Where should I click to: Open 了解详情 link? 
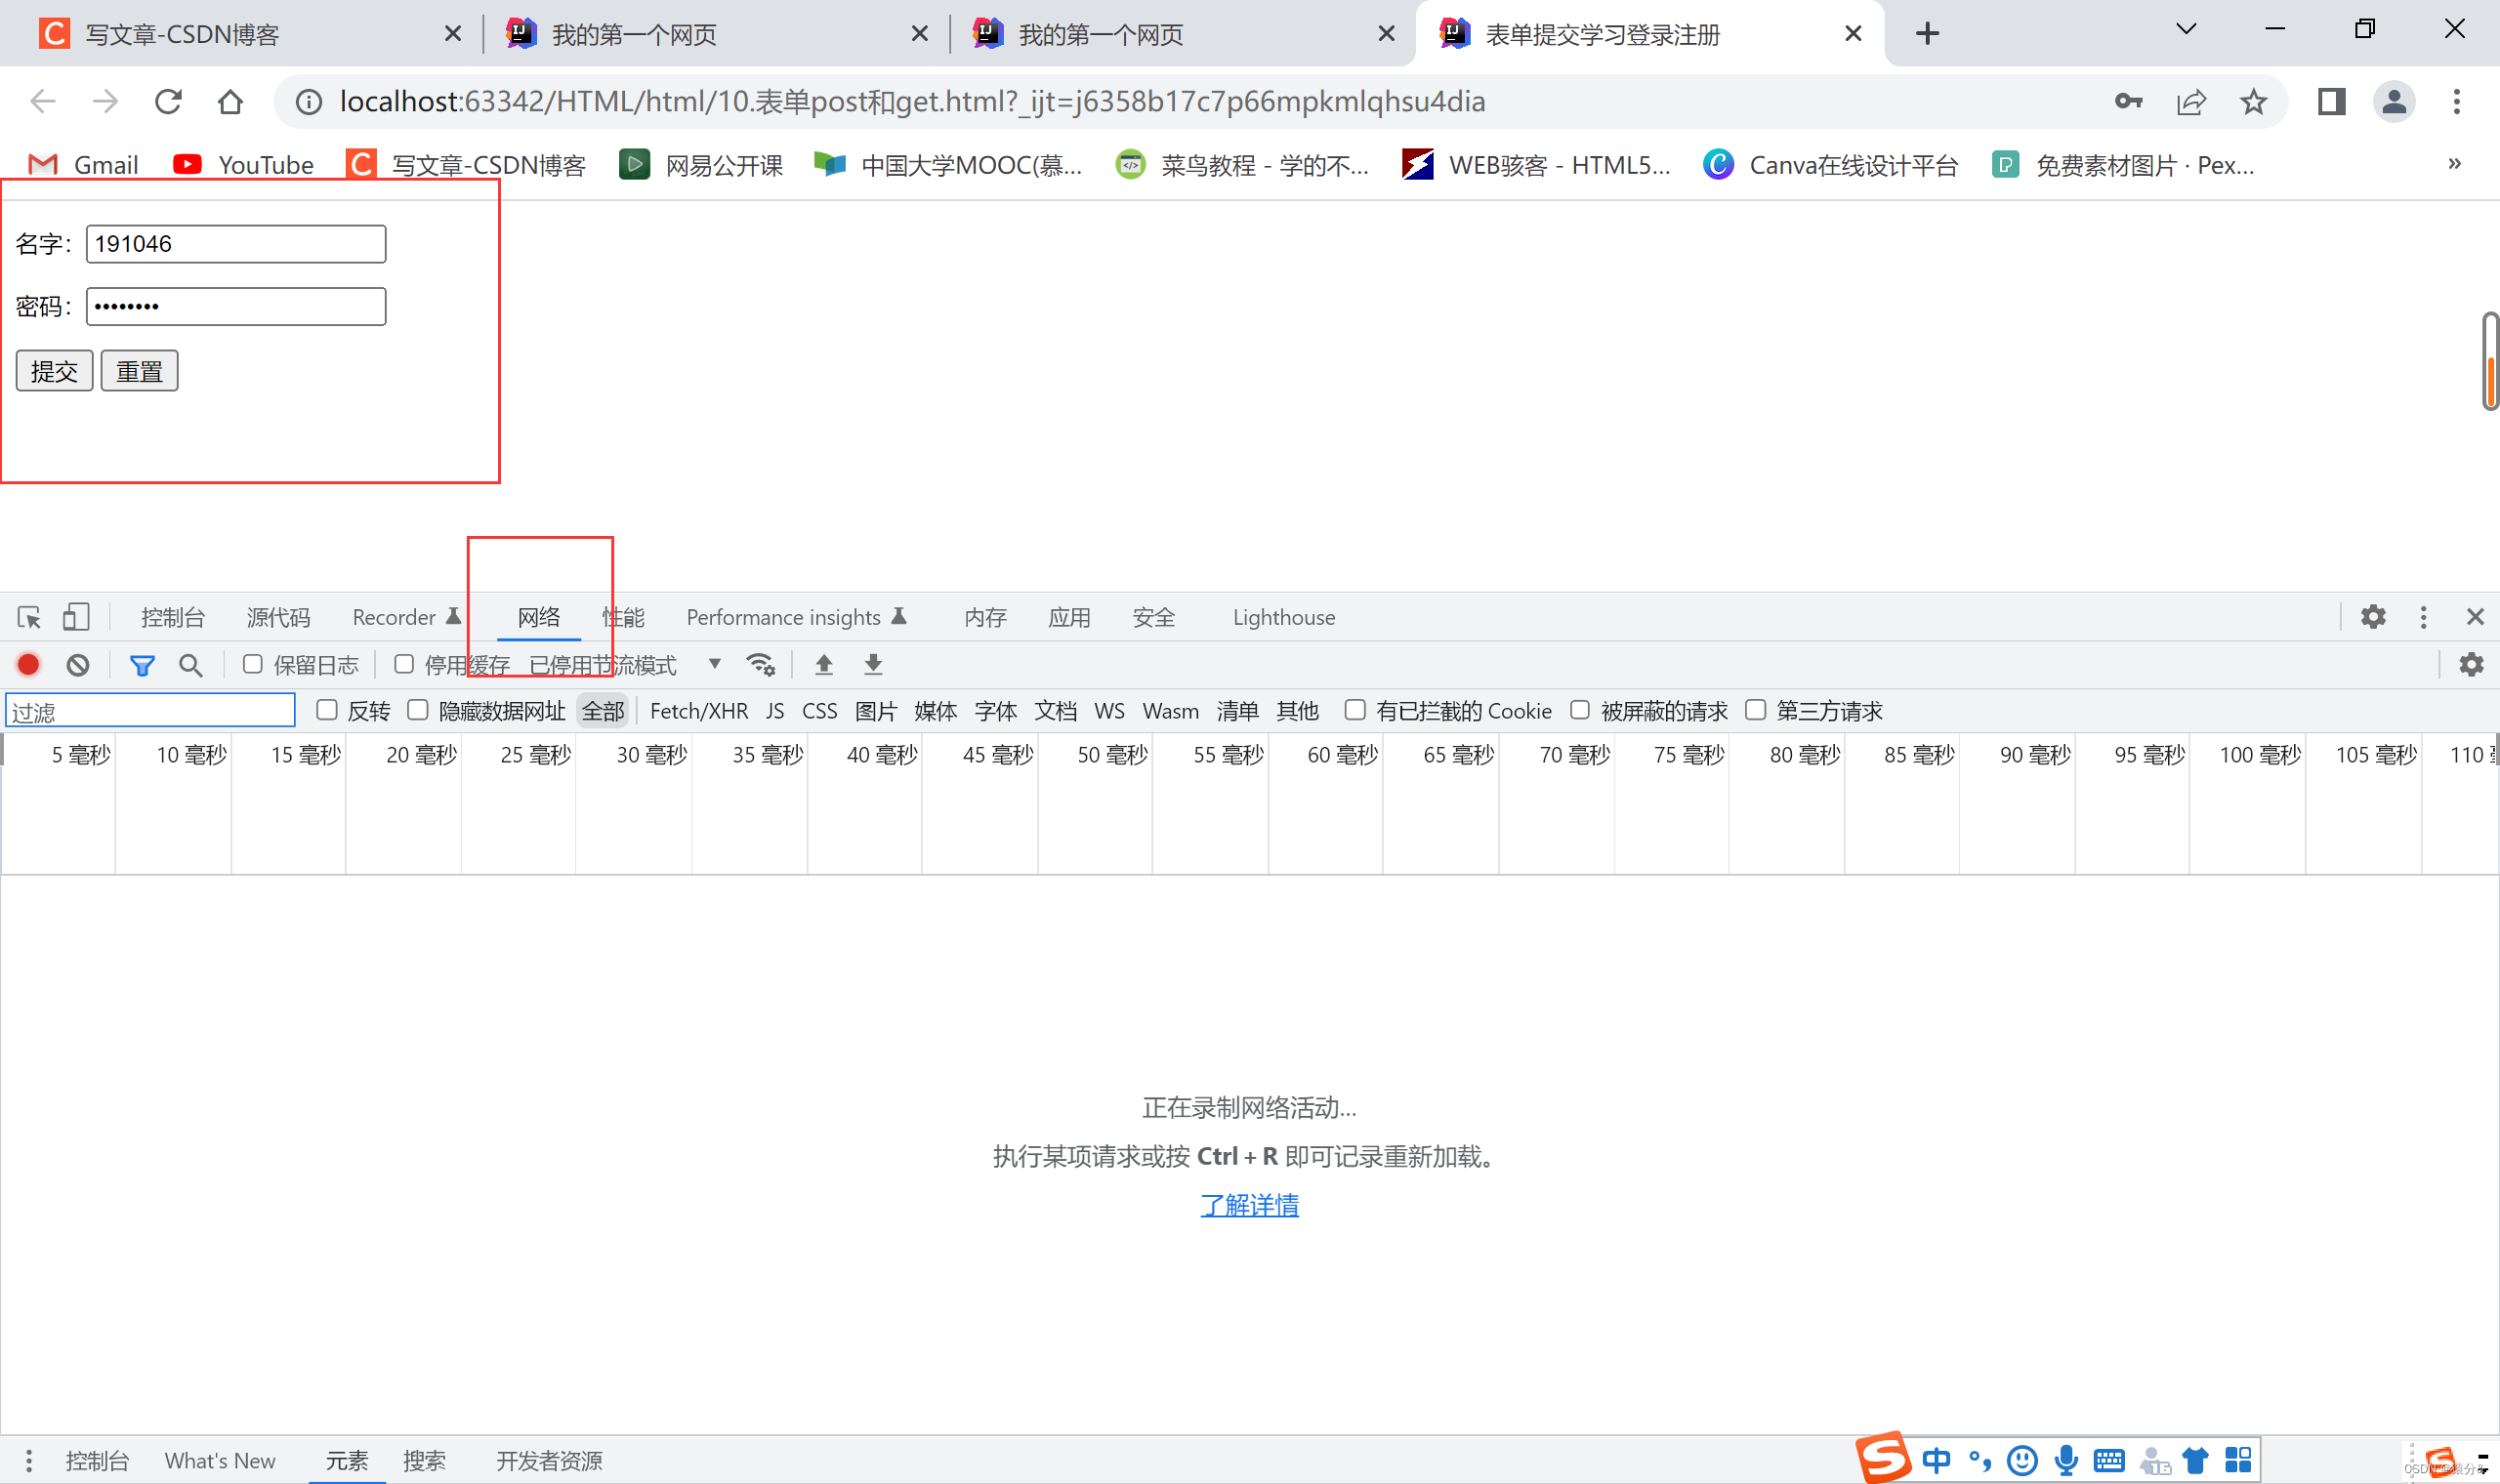pyautogui.click(x=1249, y=1205)
